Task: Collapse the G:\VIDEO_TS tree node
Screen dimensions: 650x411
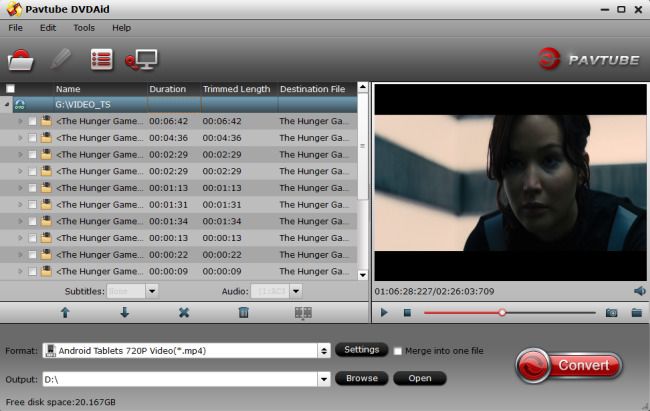Action: [x=8, y=104]
